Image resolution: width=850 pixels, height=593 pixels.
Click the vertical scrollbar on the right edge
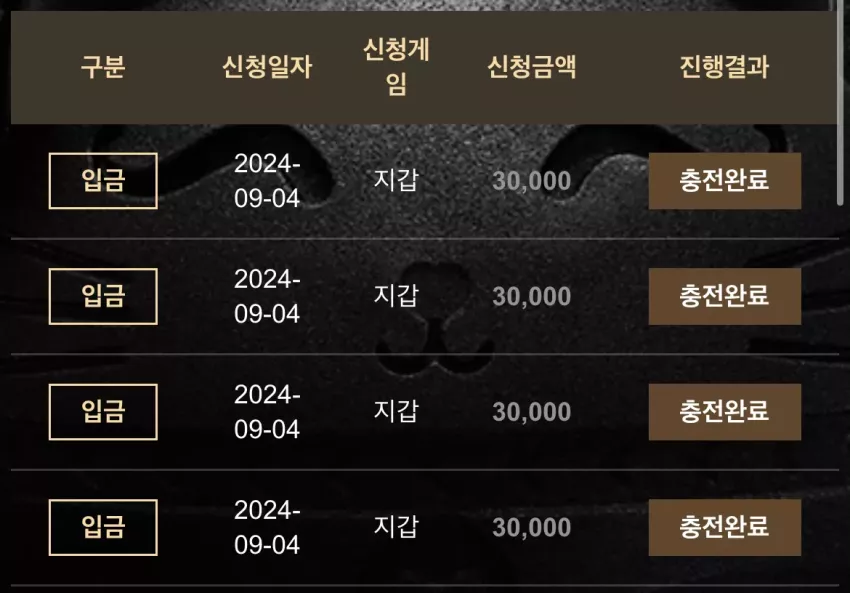pyautogui.click(x=841, y=103)
